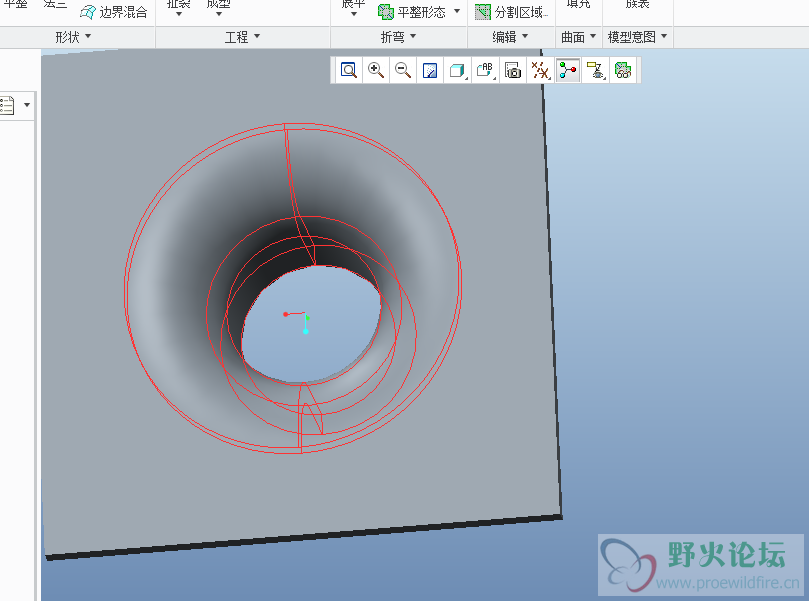Select the 边界混合 boundary blend tool
This screenshot has width=809, height=601.
(x=114, y=12)
